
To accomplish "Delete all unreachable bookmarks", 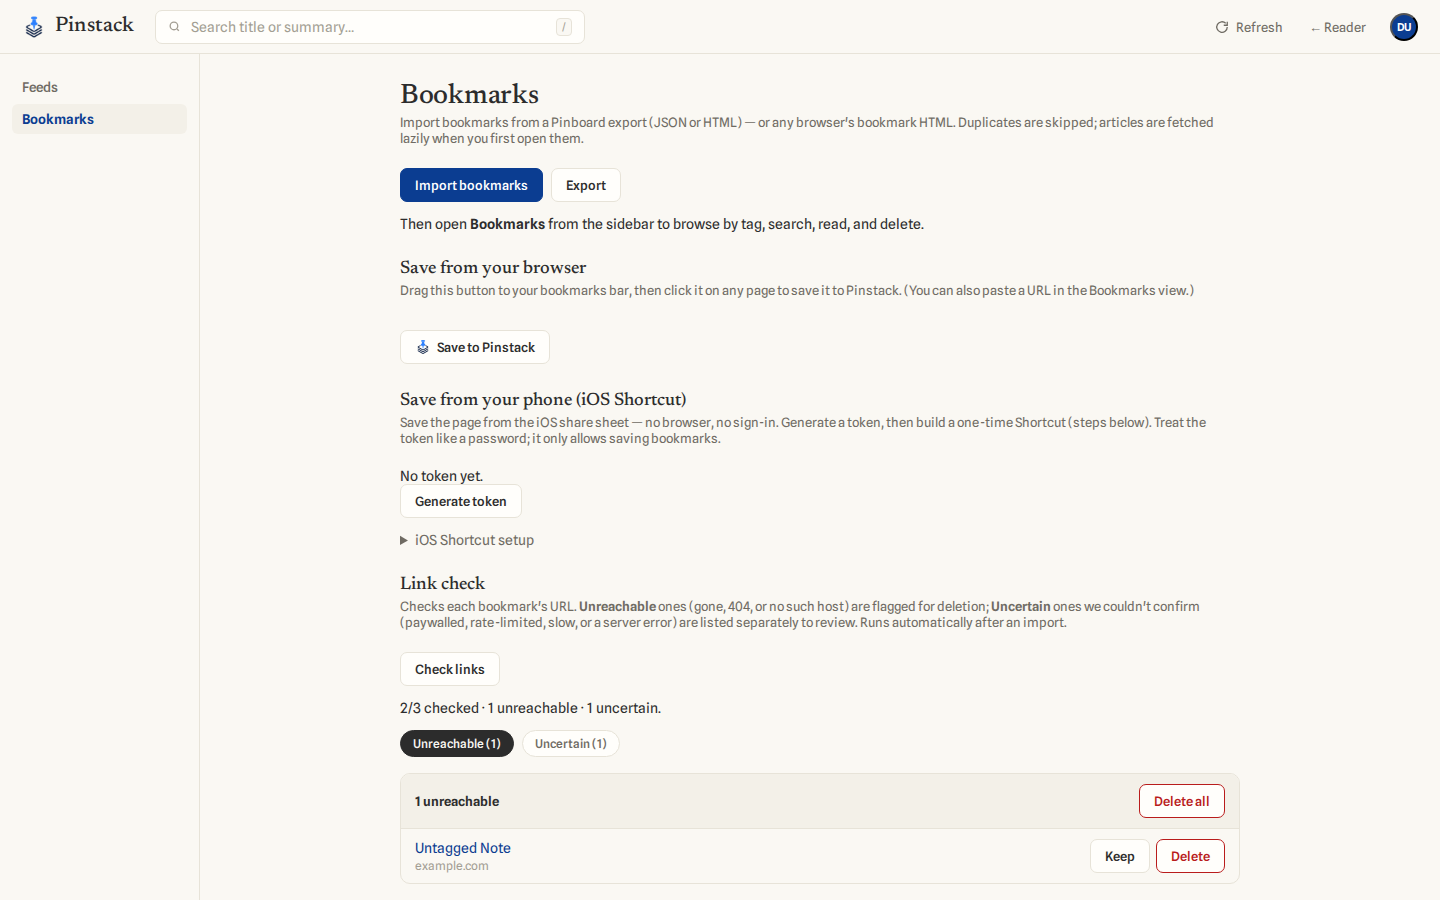I will [x=1182, y=801].
